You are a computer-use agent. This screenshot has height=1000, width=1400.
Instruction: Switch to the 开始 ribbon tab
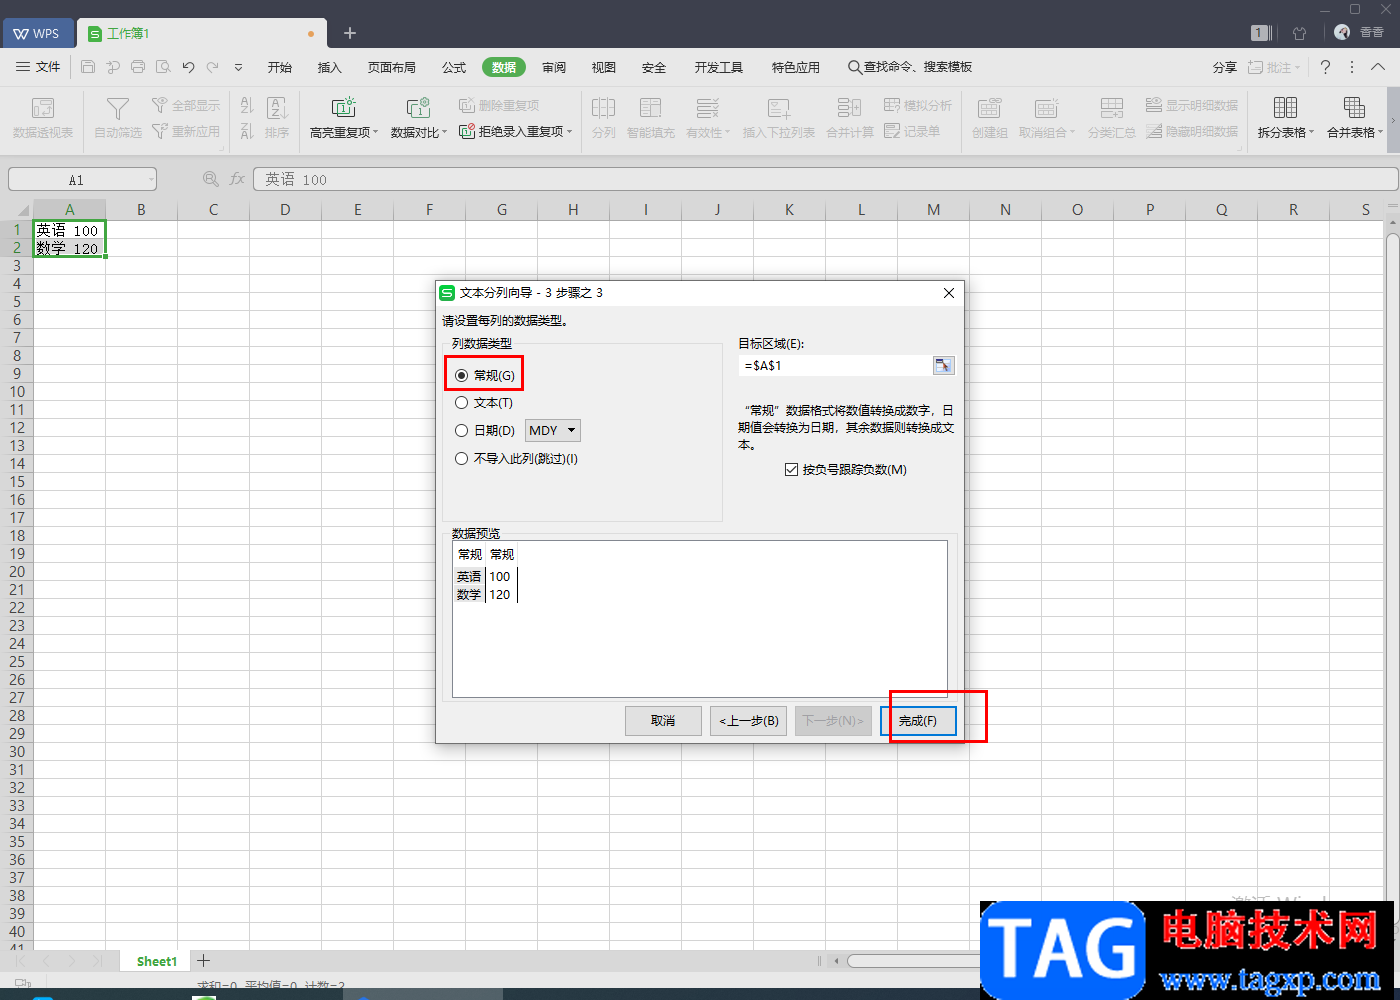click(280, 67)
